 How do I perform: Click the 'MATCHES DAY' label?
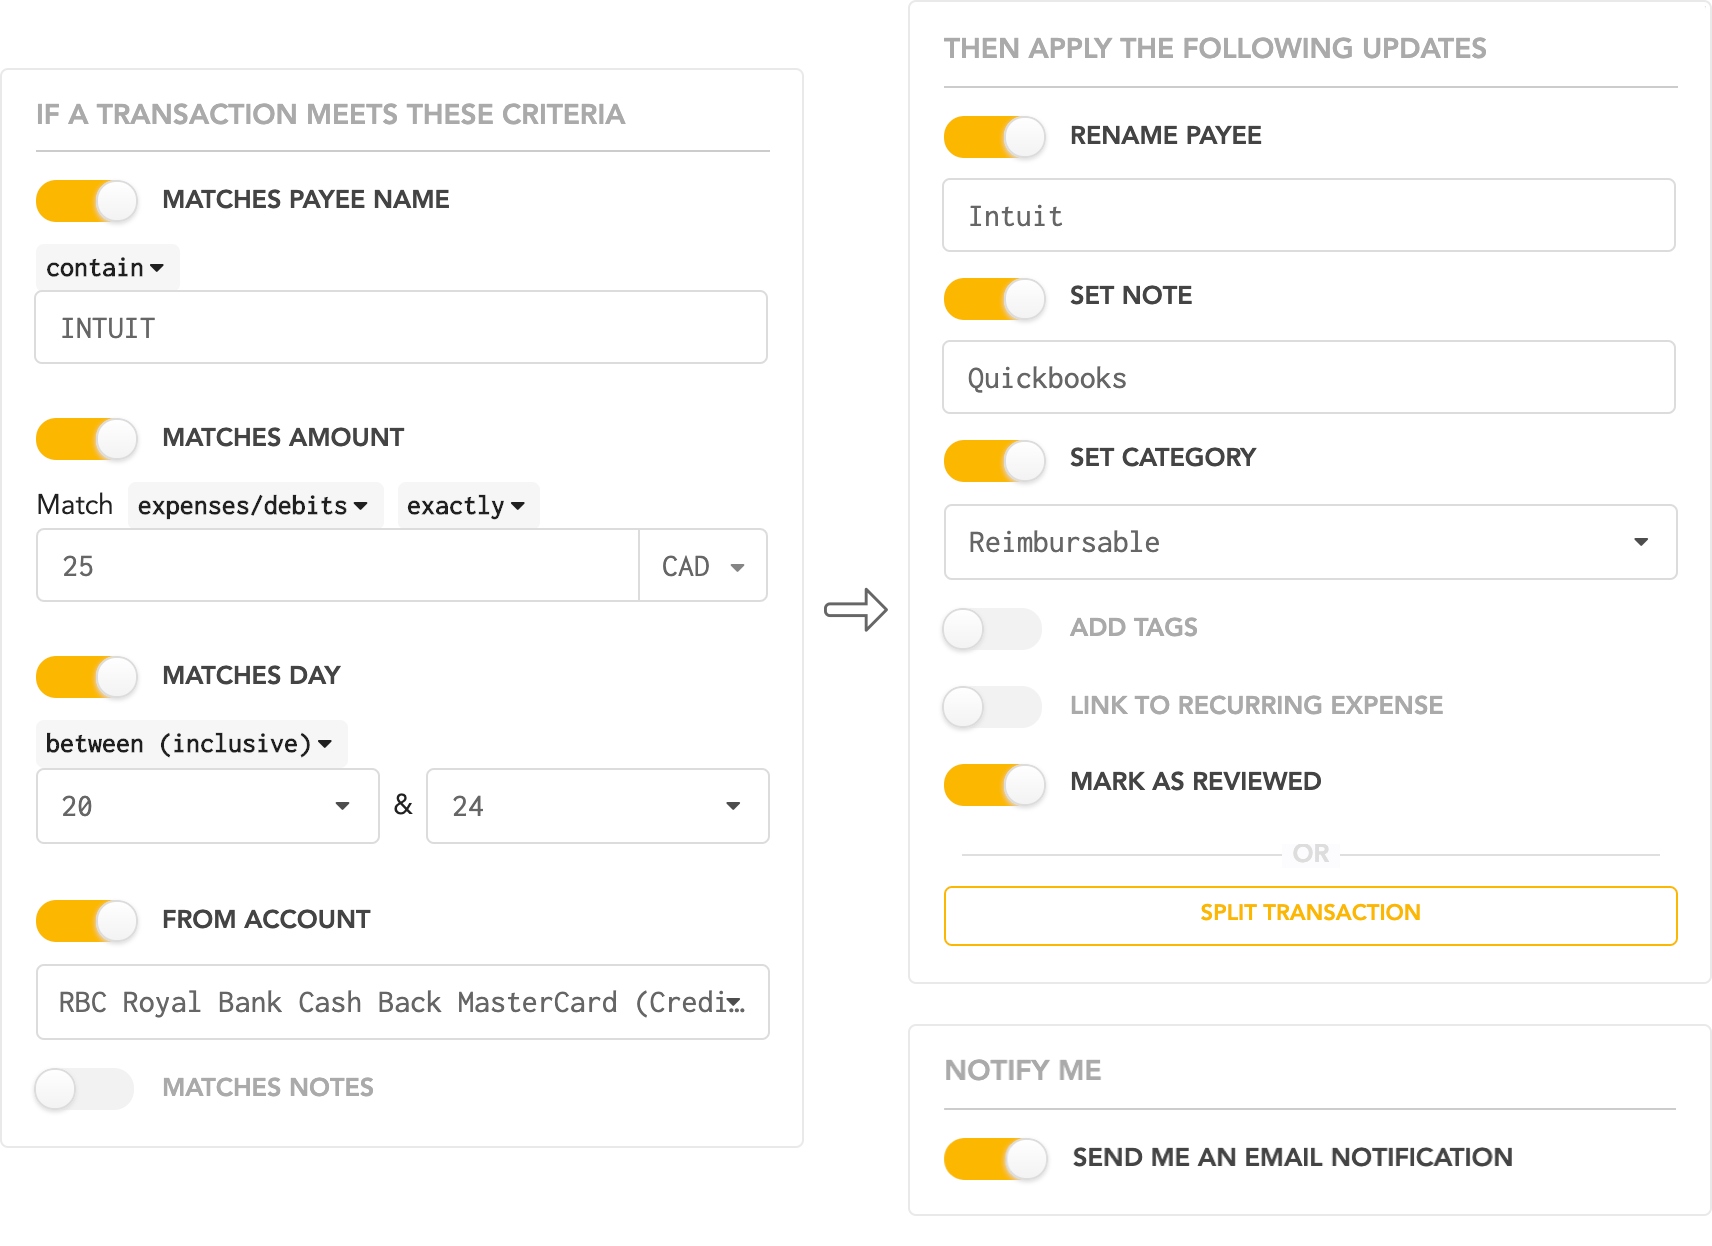251,676
